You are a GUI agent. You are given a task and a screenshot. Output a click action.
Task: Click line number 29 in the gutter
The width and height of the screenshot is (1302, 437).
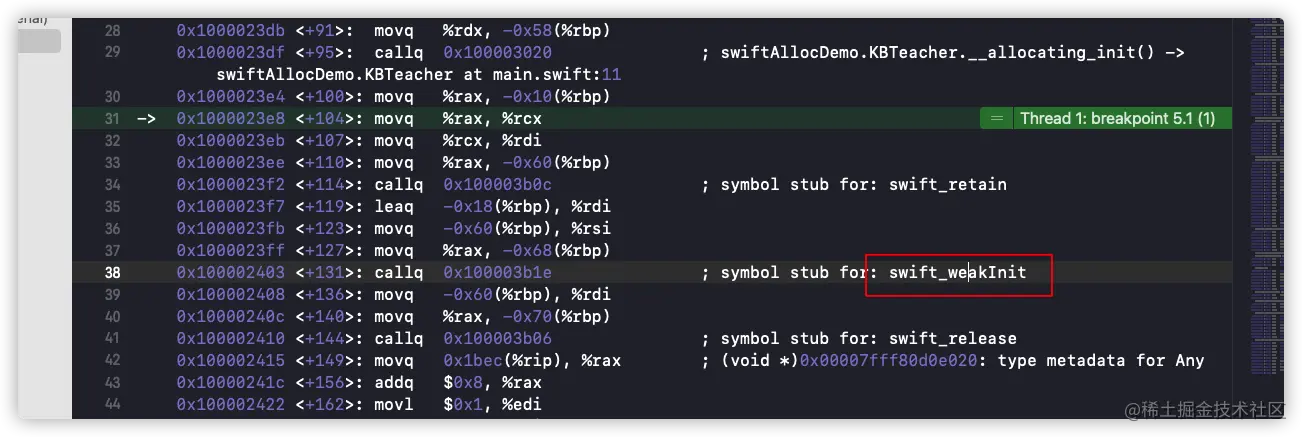(112, 53)
